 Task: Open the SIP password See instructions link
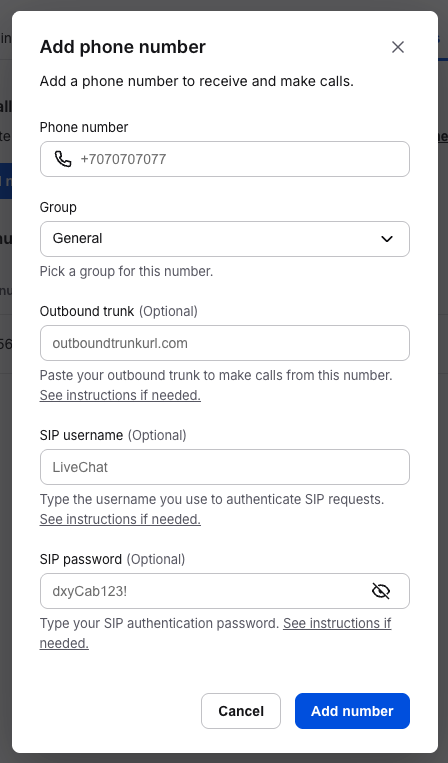tap(337, 623)
